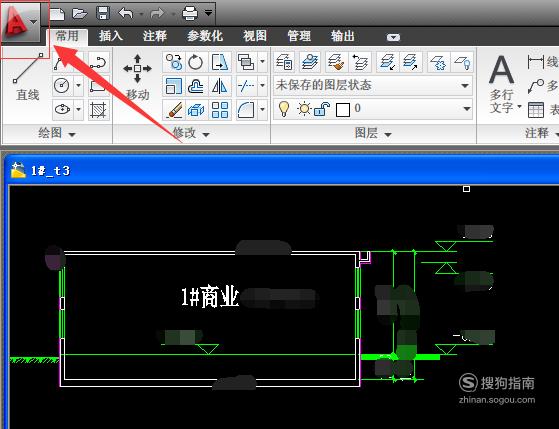Select the Offset tool icon
The image size is (559, 429).
click(196, 86)
